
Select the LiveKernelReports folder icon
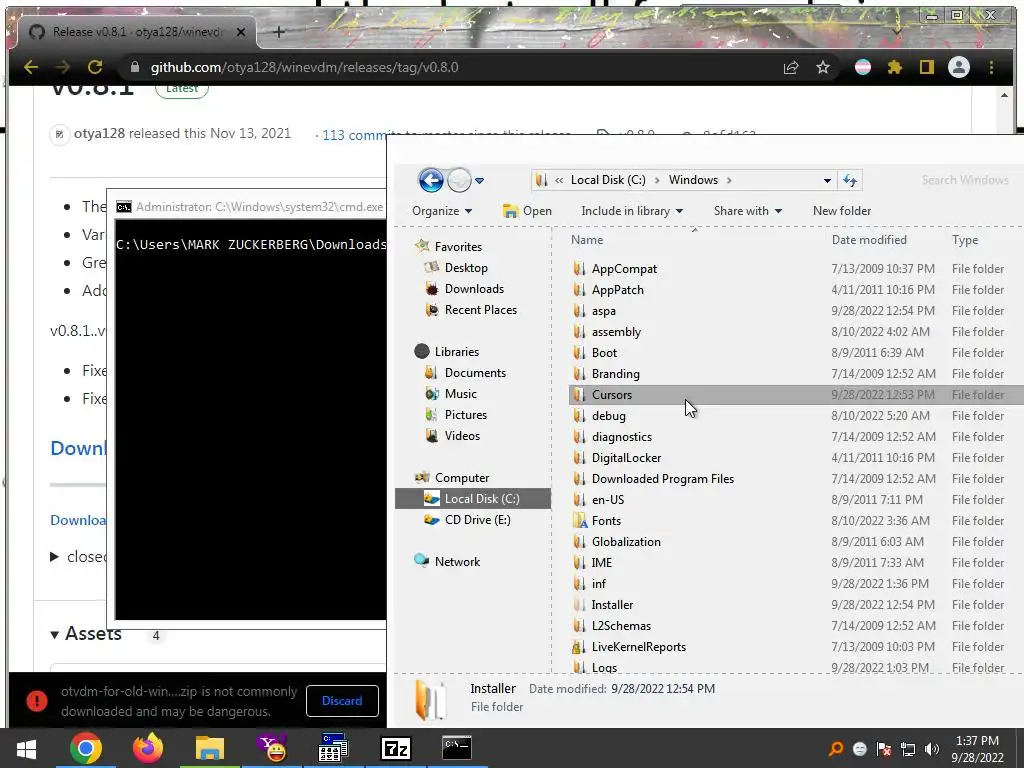click(x=579, y=647)
